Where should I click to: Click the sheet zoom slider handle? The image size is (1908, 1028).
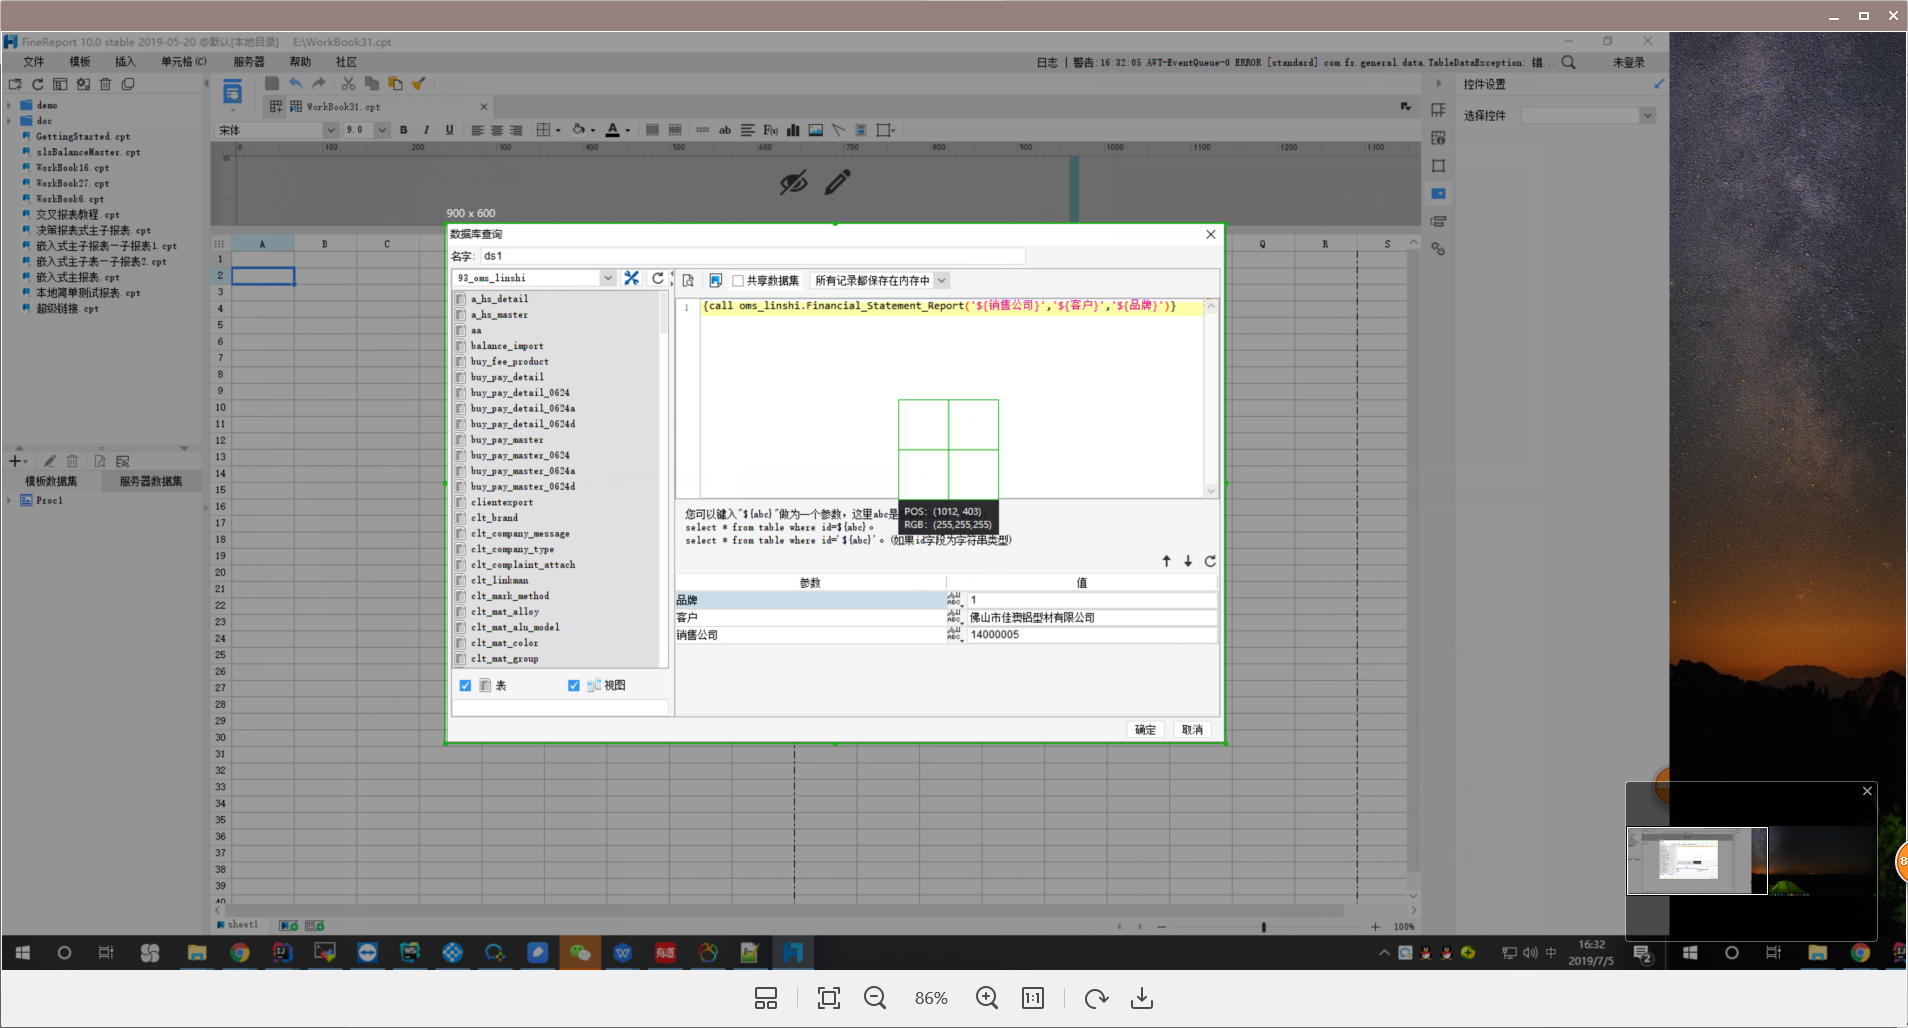click(x=1264, y=927)
